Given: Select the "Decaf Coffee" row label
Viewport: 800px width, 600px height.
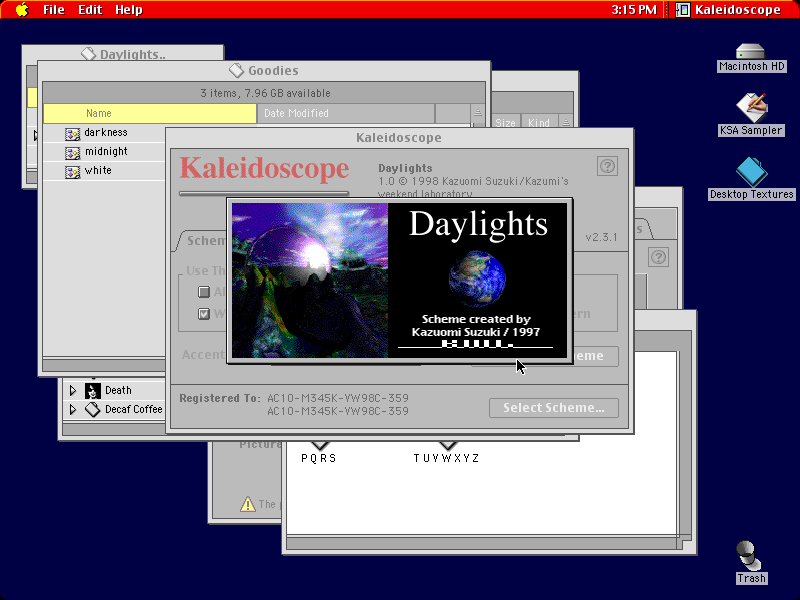Looking at the screenshot, I should tap(134, 409).
